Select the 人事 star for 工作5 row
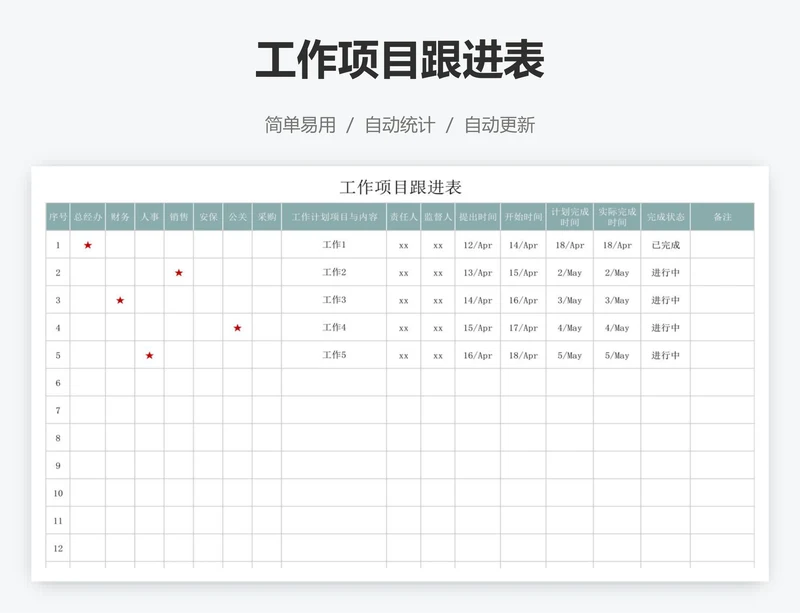 [x=150, y=354]
